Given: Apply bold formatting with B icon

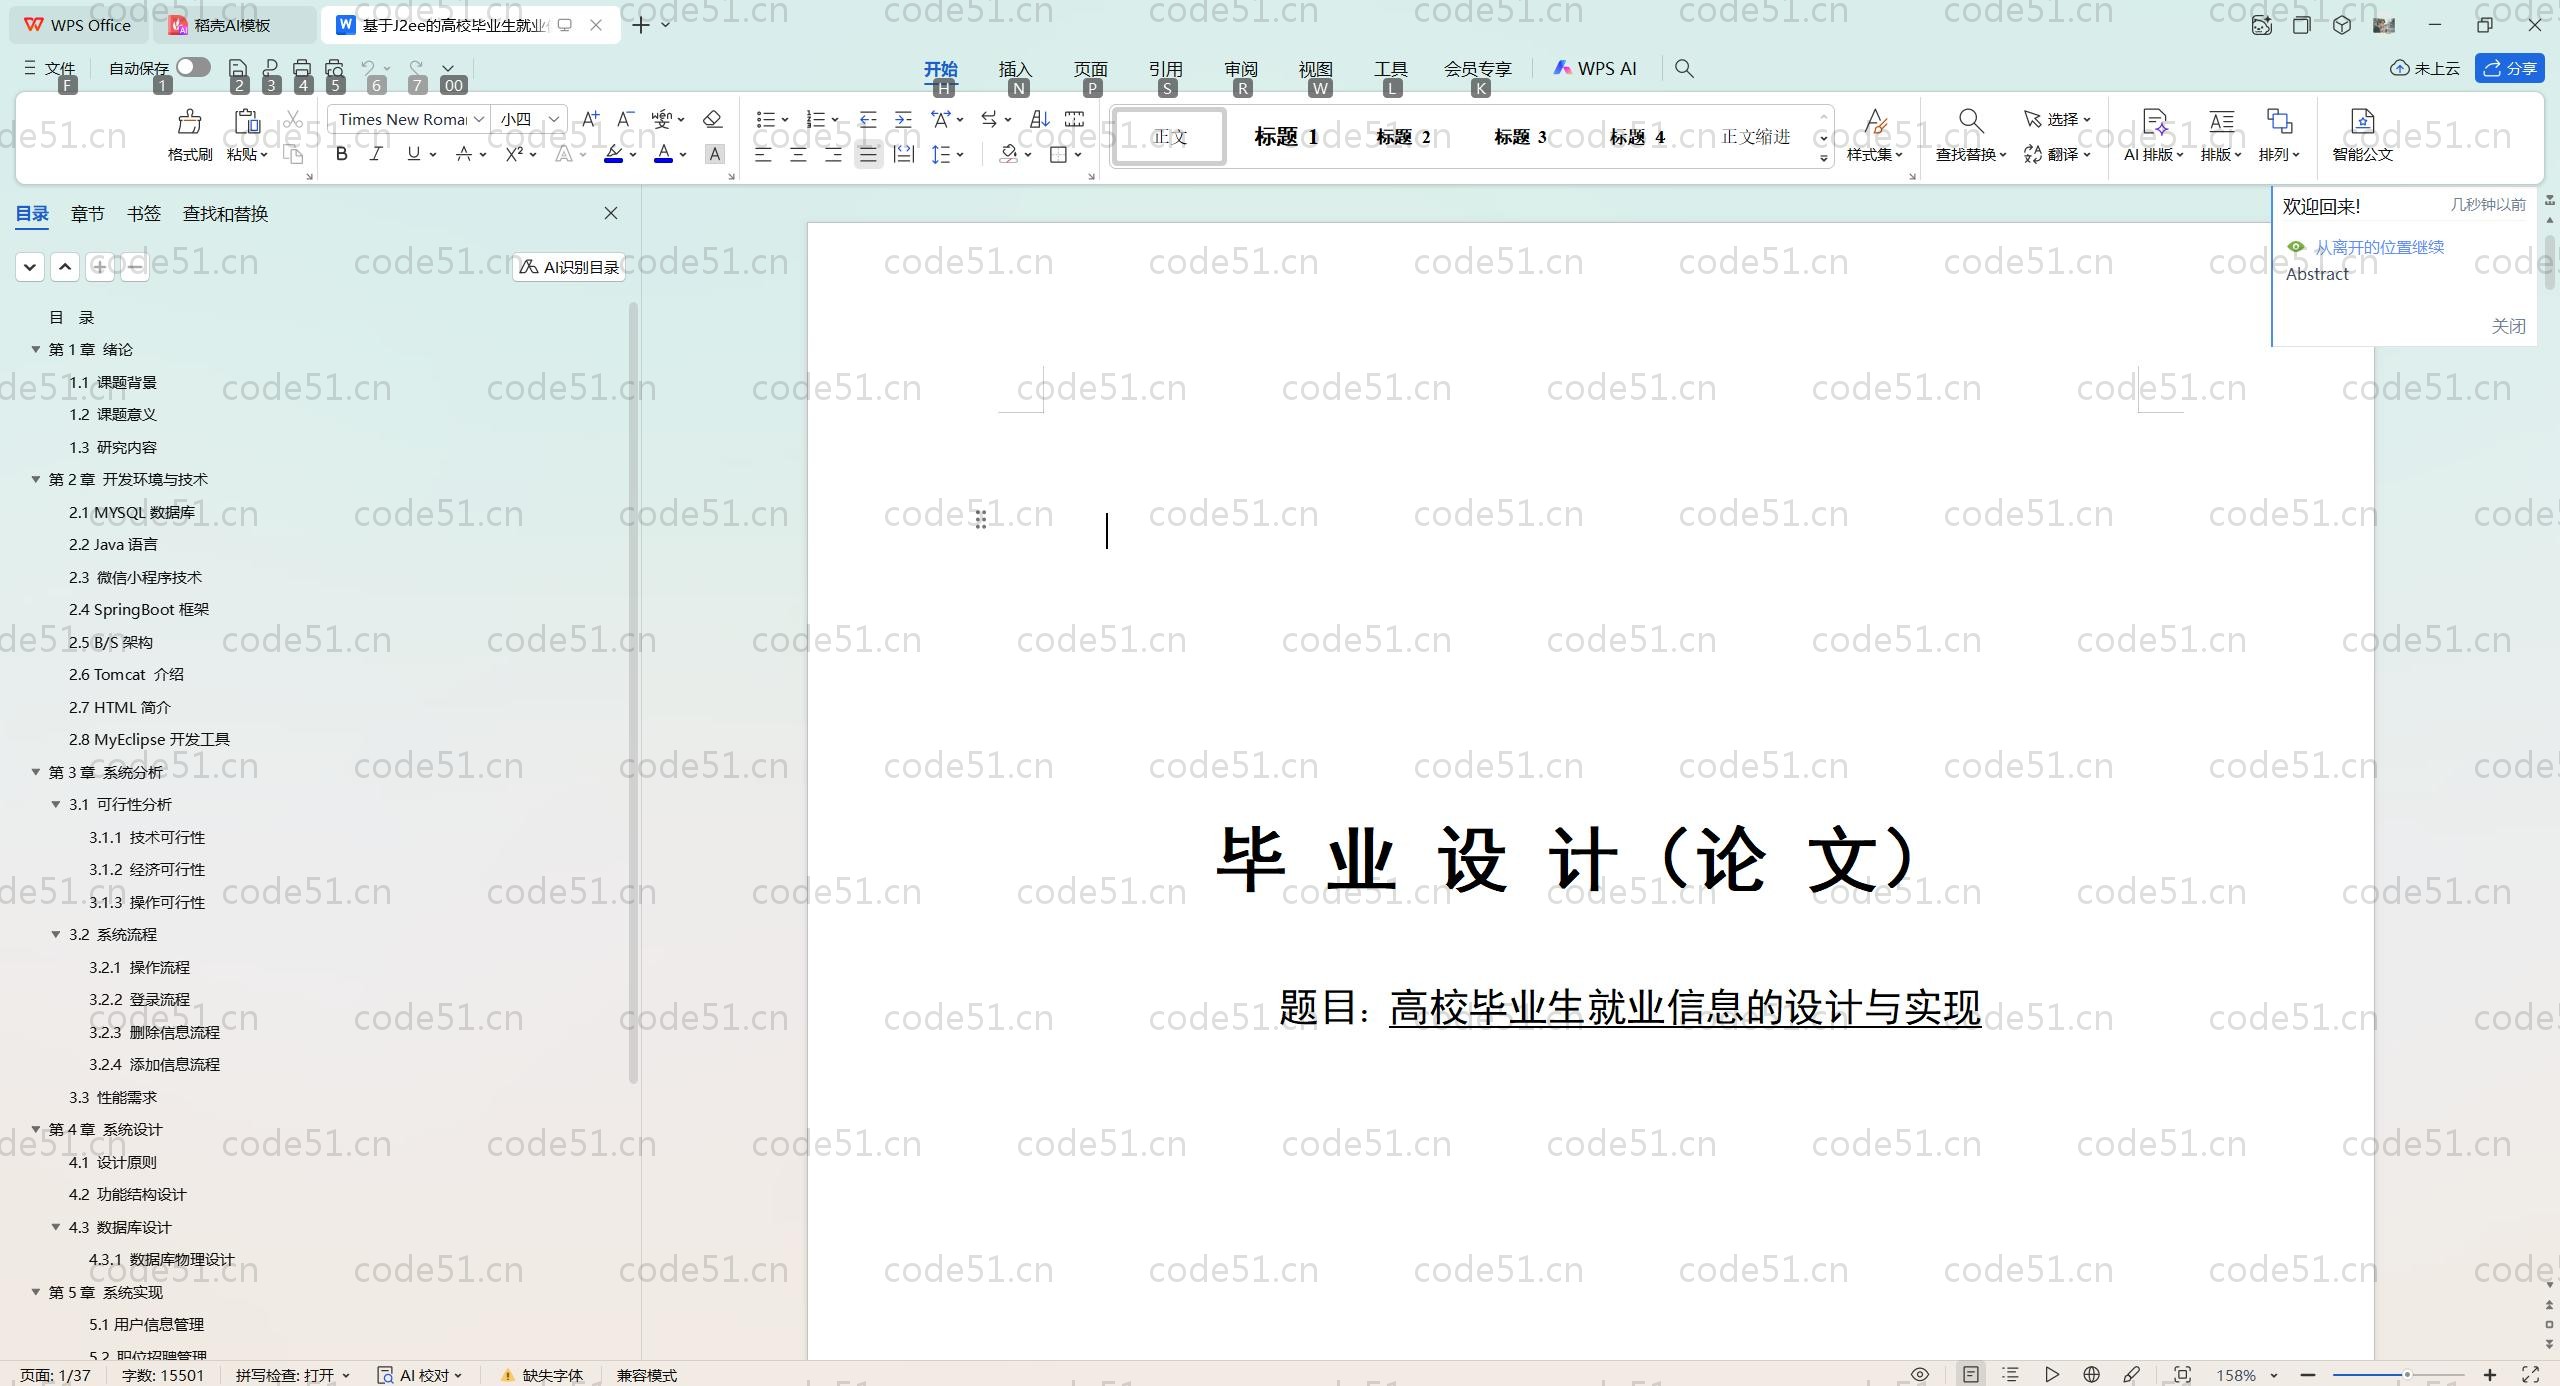Looking at the screenshot, I should tap(342, 154).
